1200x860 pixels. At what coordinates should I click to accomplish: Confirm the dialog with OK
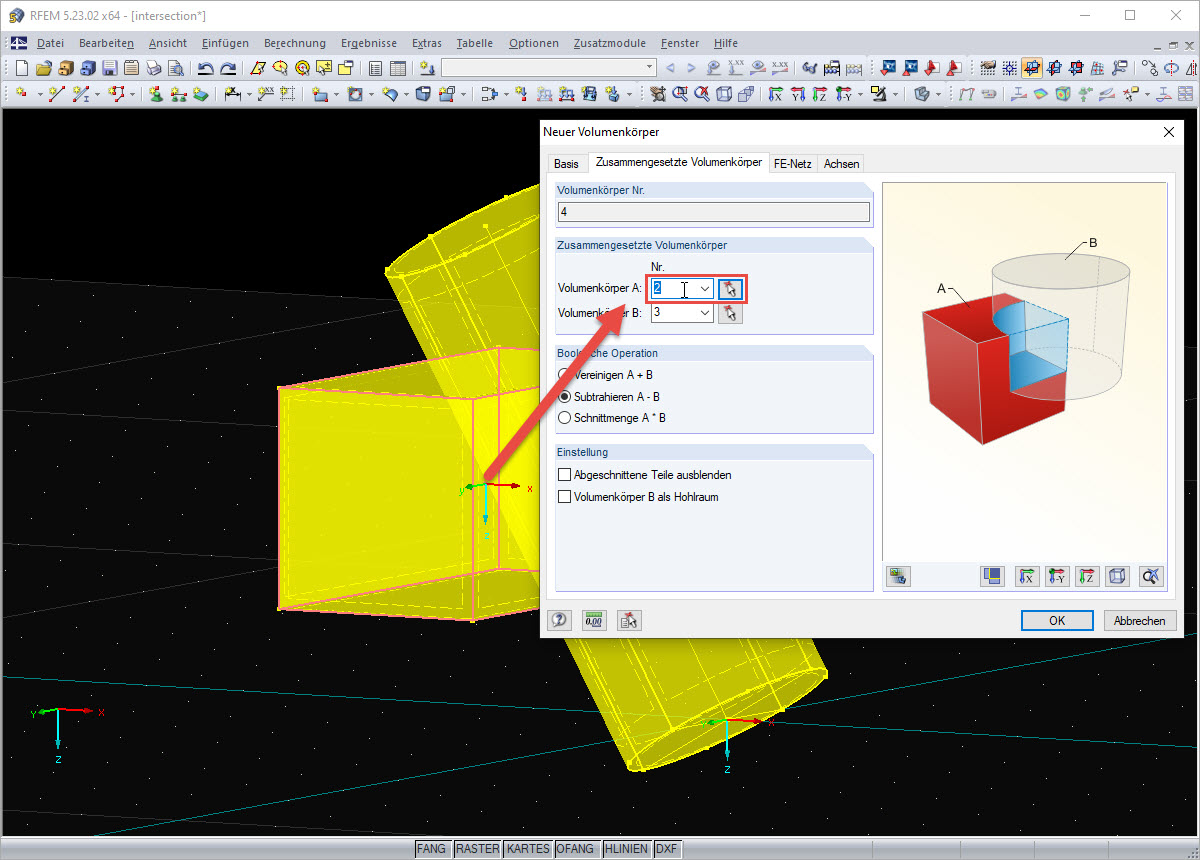(x=1057, y=620)
